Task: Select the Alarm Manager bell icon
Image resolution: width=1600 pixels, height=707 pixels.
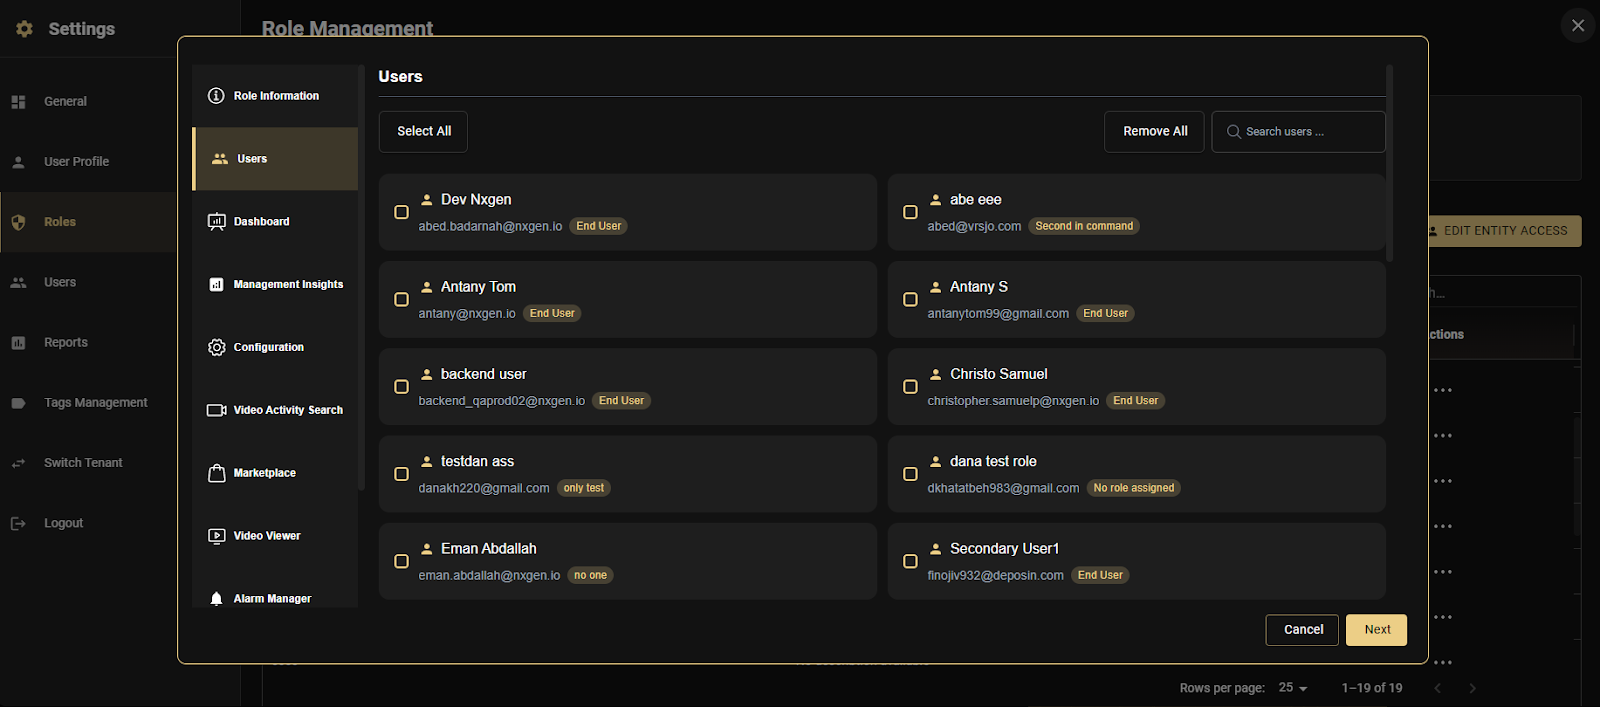Action: pos(216,599)
